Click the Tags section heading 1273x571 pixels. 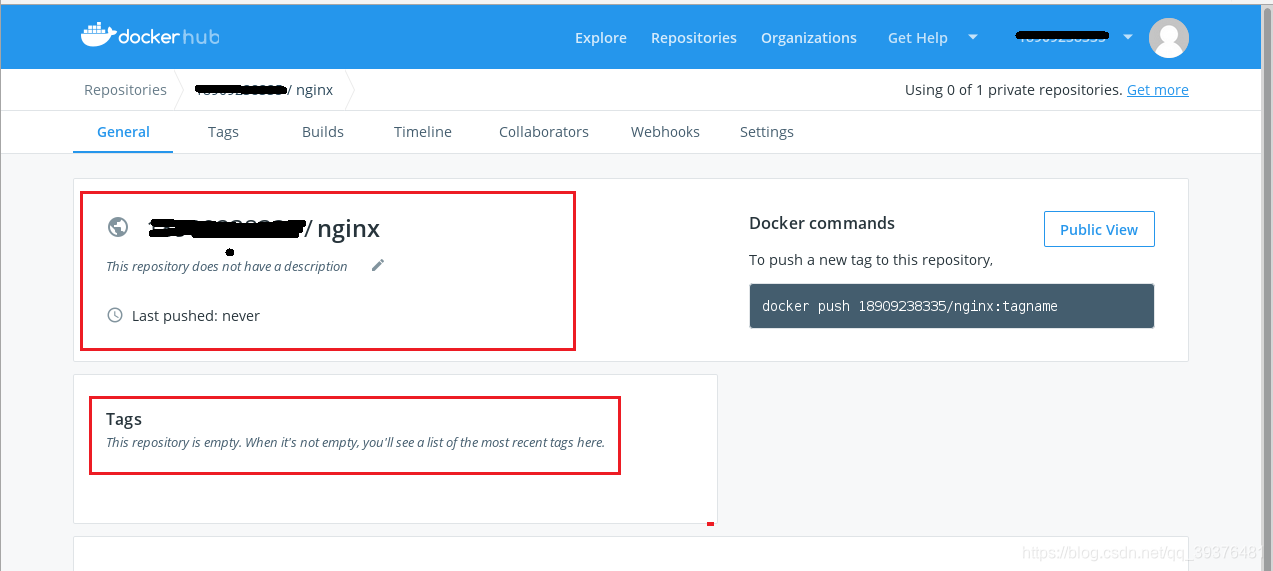point(124,419)
